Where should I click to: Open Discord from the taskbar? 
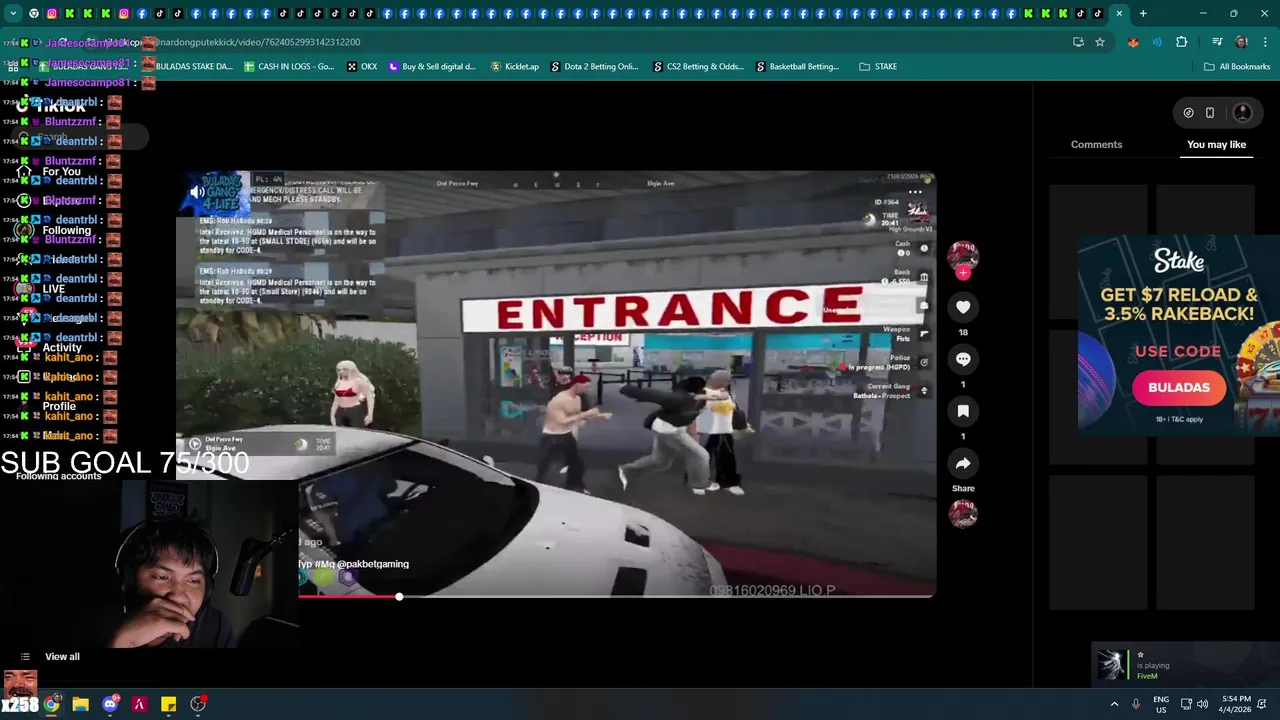110,704
